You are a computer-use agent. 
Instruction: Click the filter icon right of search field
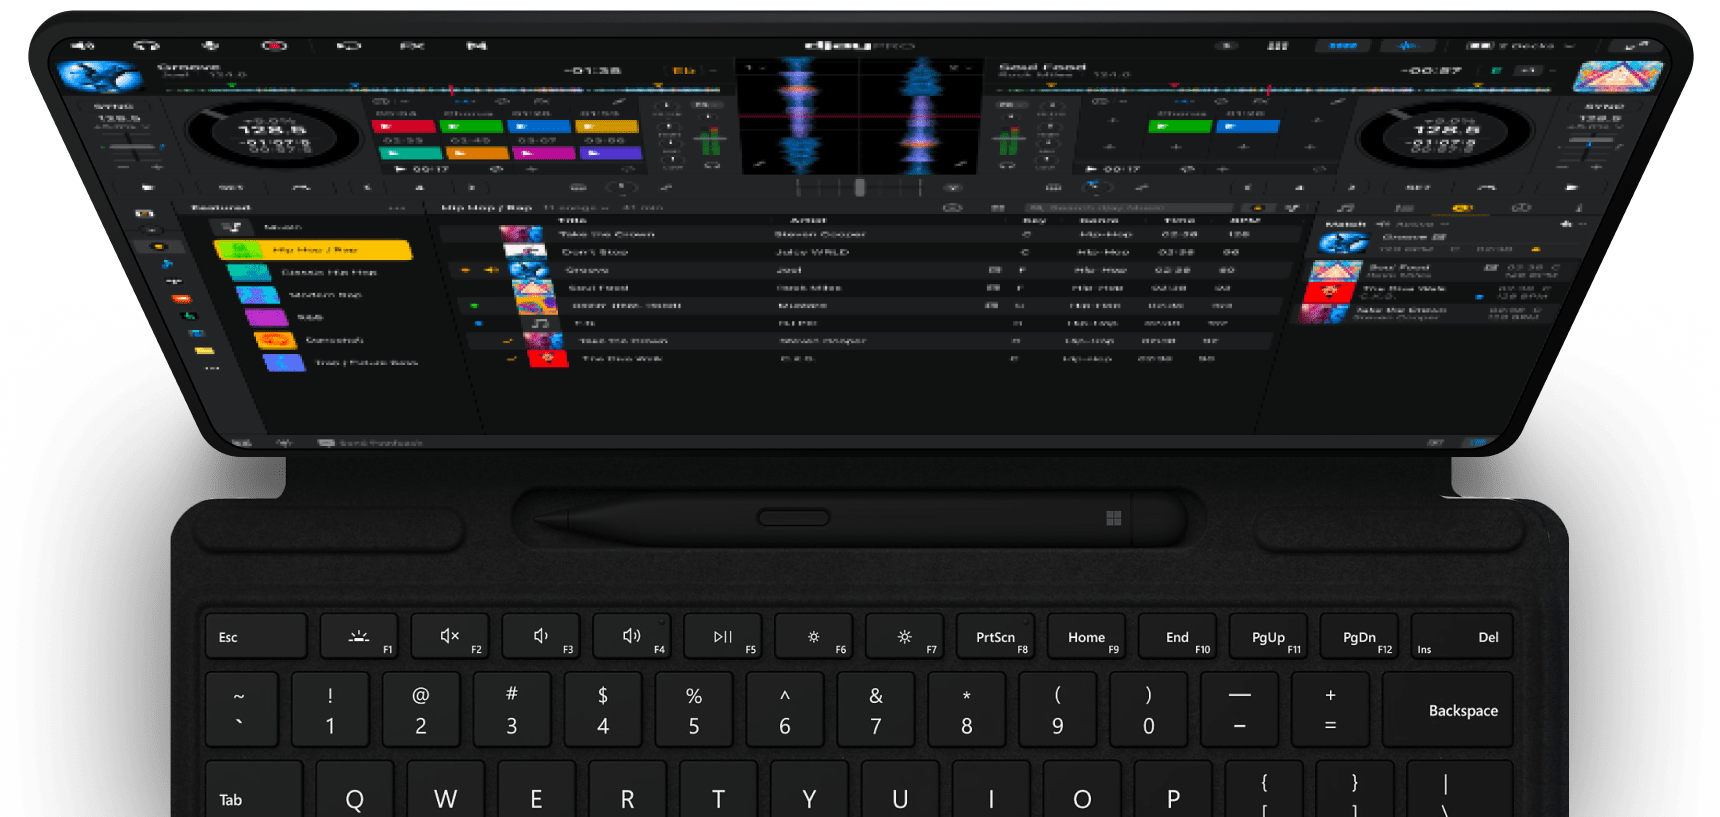coord(1292,208)
